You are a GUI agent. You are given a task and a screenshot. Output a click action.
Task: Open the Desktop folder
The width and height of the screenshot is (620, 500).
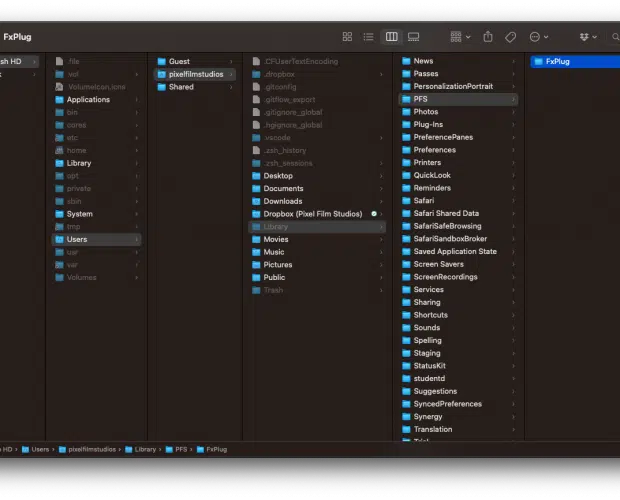pos(318,176)
